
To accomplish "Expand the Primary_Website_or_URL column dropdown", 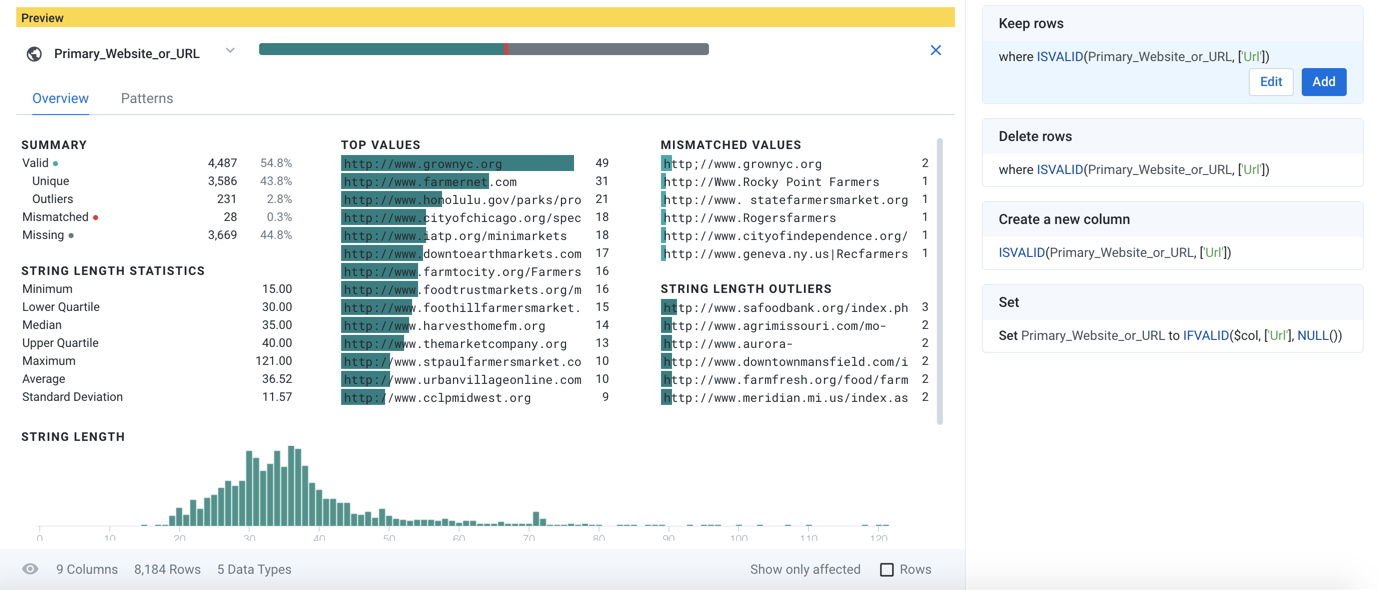I will click(x=230, y=51).
